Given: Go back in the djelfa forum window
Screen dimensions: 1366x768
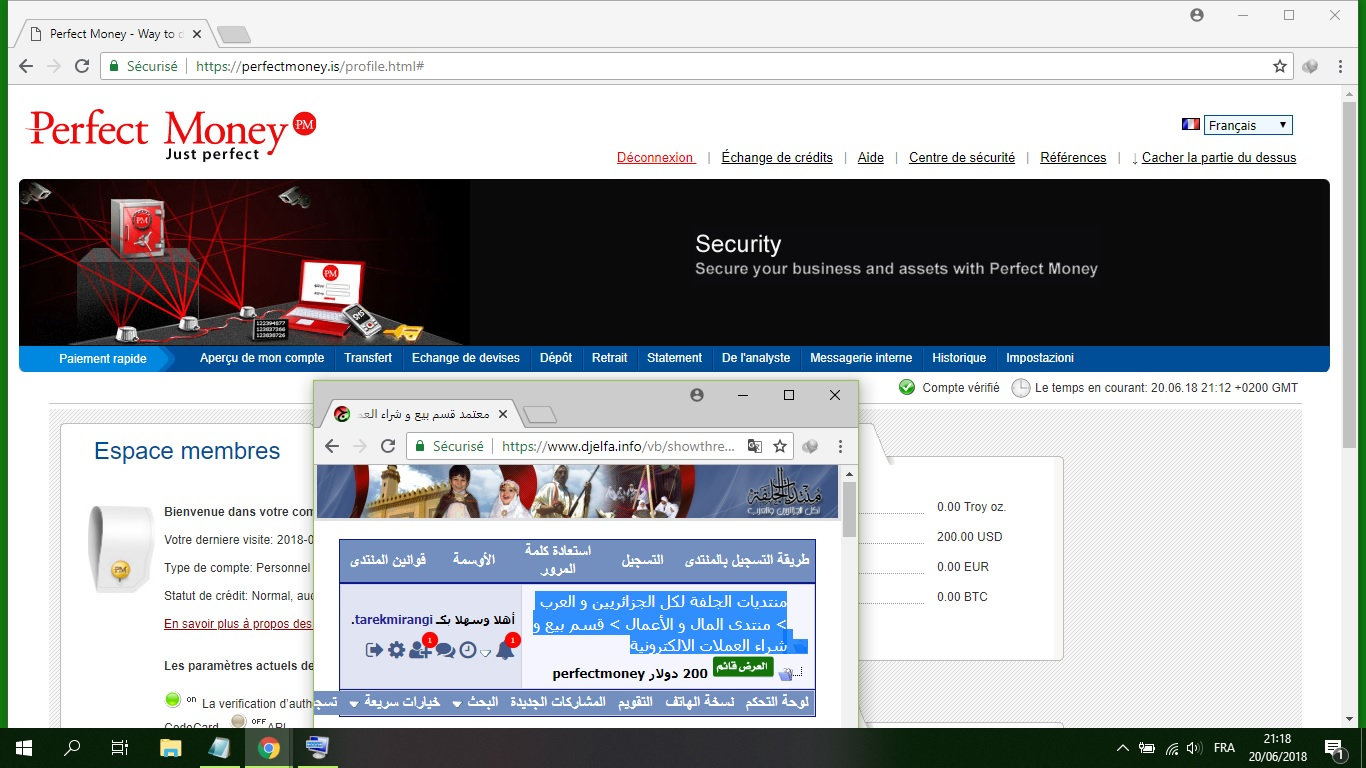Looking at the screenshot, I should coord(332,446).
